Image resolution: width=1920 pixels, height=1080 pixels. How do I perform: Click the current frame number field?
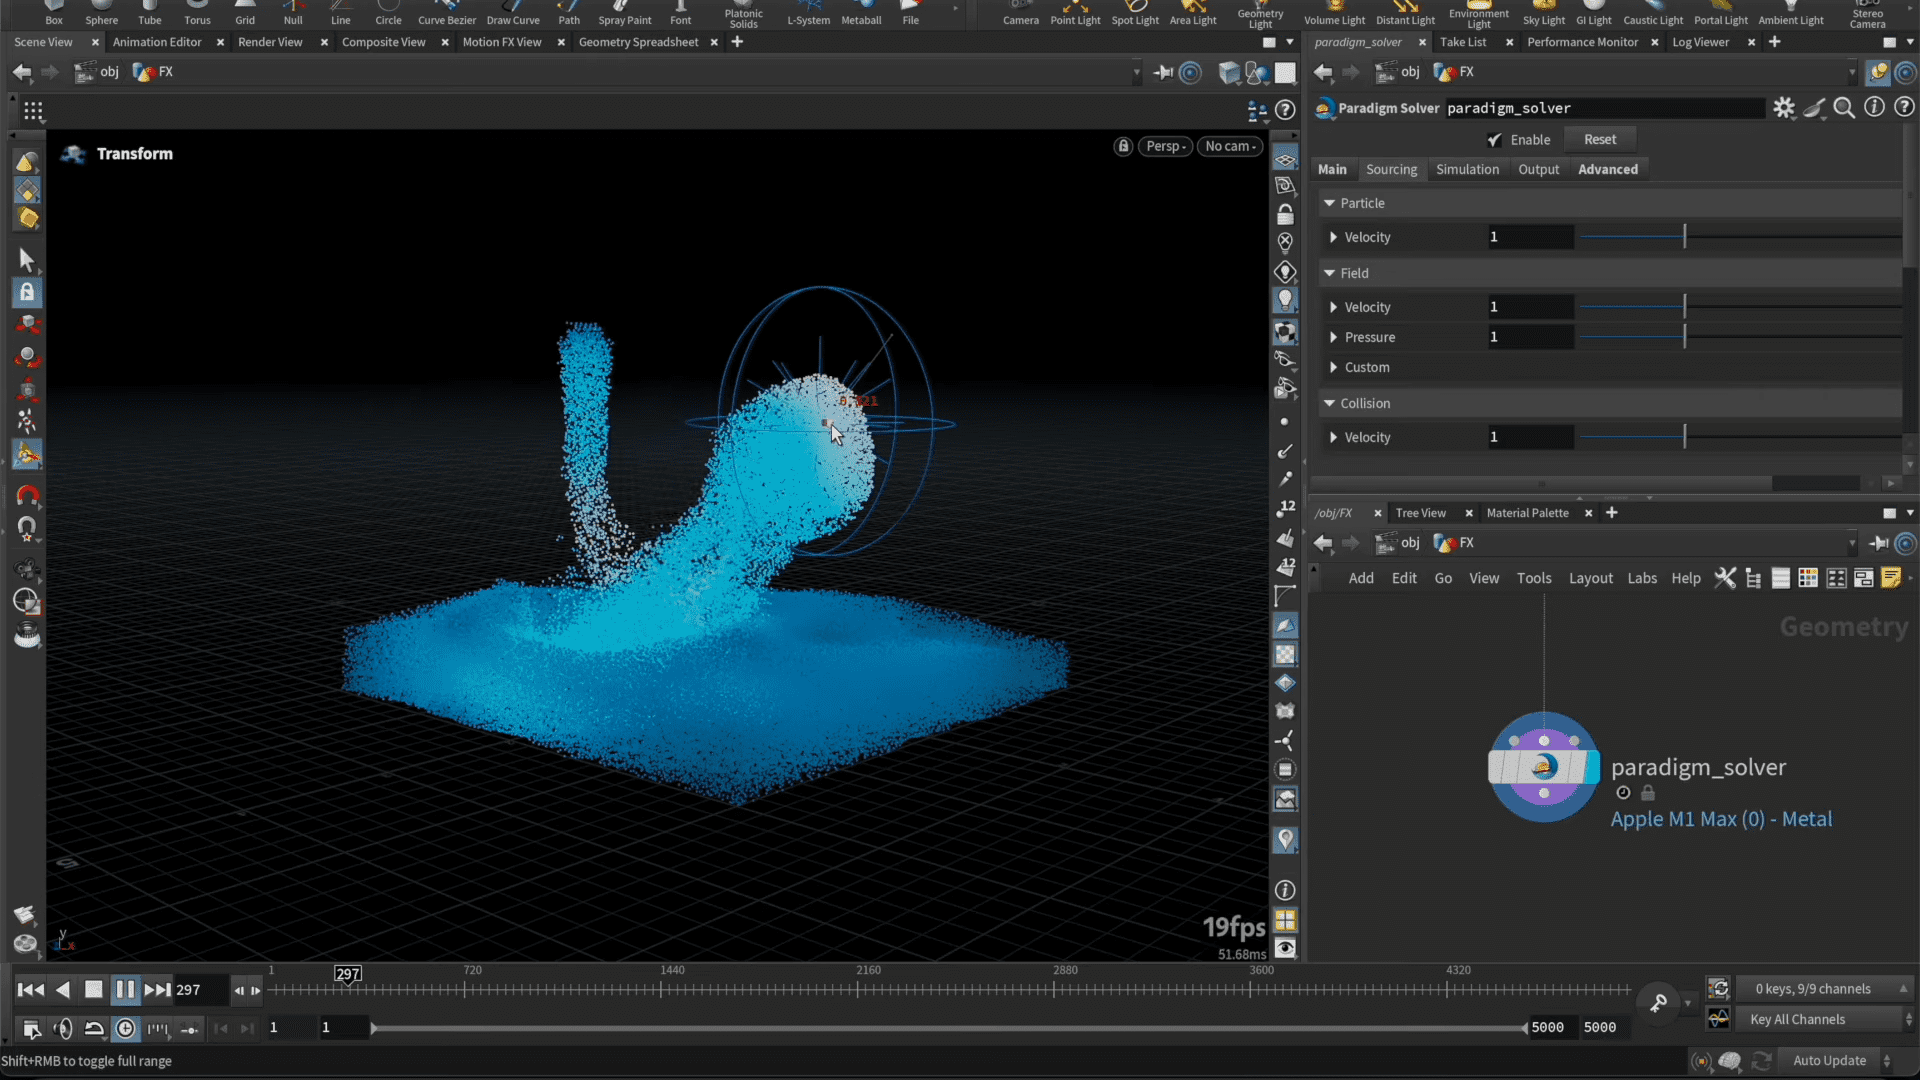click(197, 990)
